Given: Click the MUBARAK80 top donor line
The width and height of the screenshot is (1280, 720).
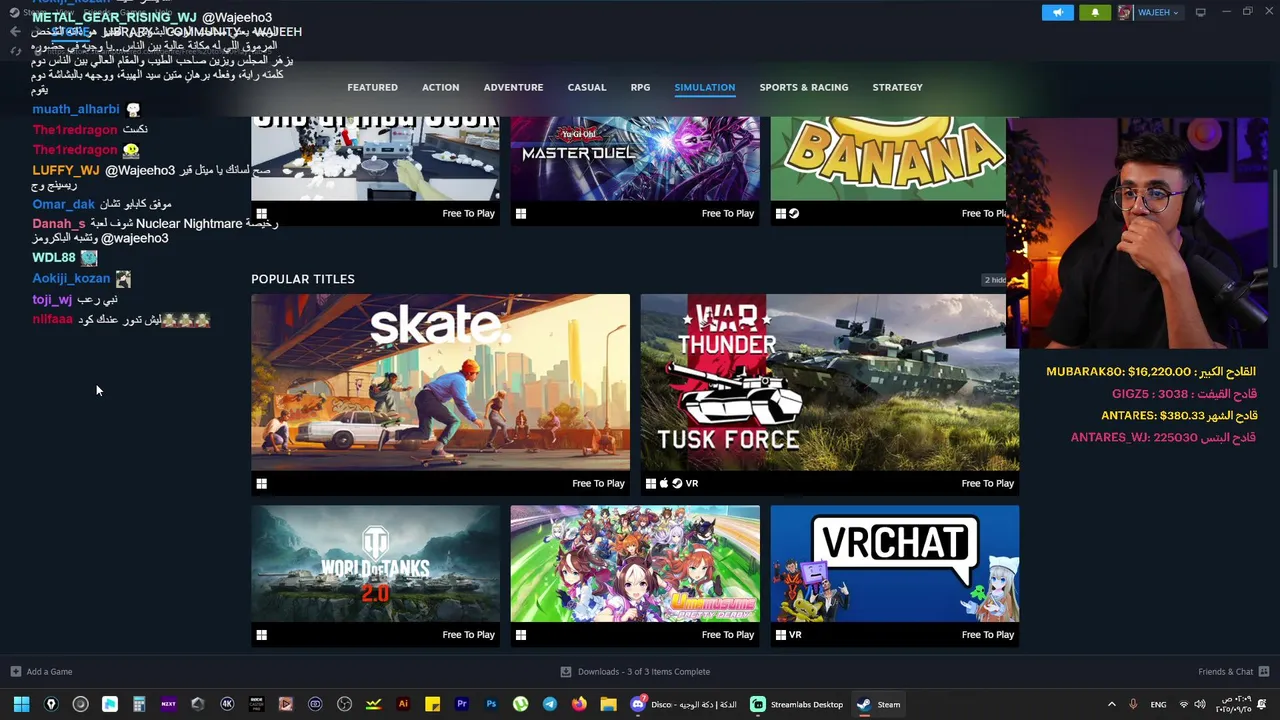Looking at the screenshot, I should 1151,371.
